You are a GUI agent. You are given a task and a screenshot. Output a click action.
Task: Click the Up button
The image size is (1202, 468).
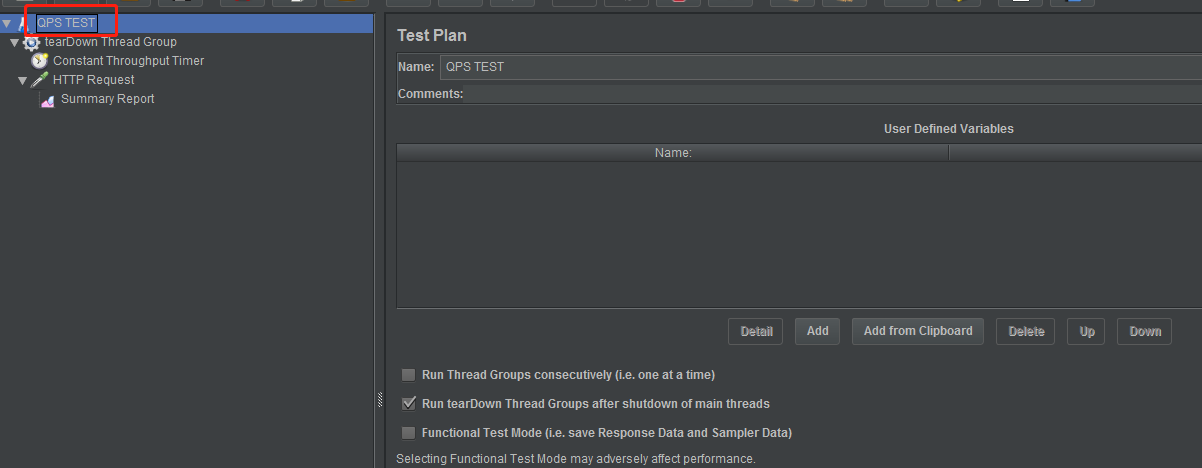pyautogui.click(x=1087, y=332)
